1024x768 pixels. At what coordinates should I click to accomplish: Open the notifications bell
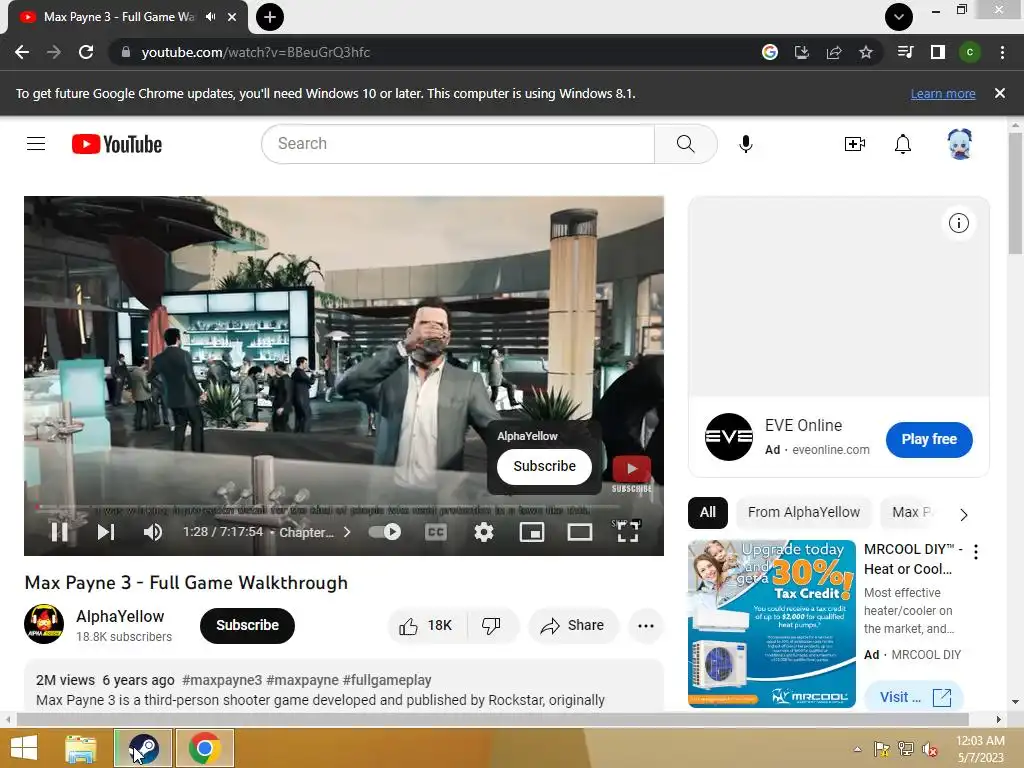(903, 144)
